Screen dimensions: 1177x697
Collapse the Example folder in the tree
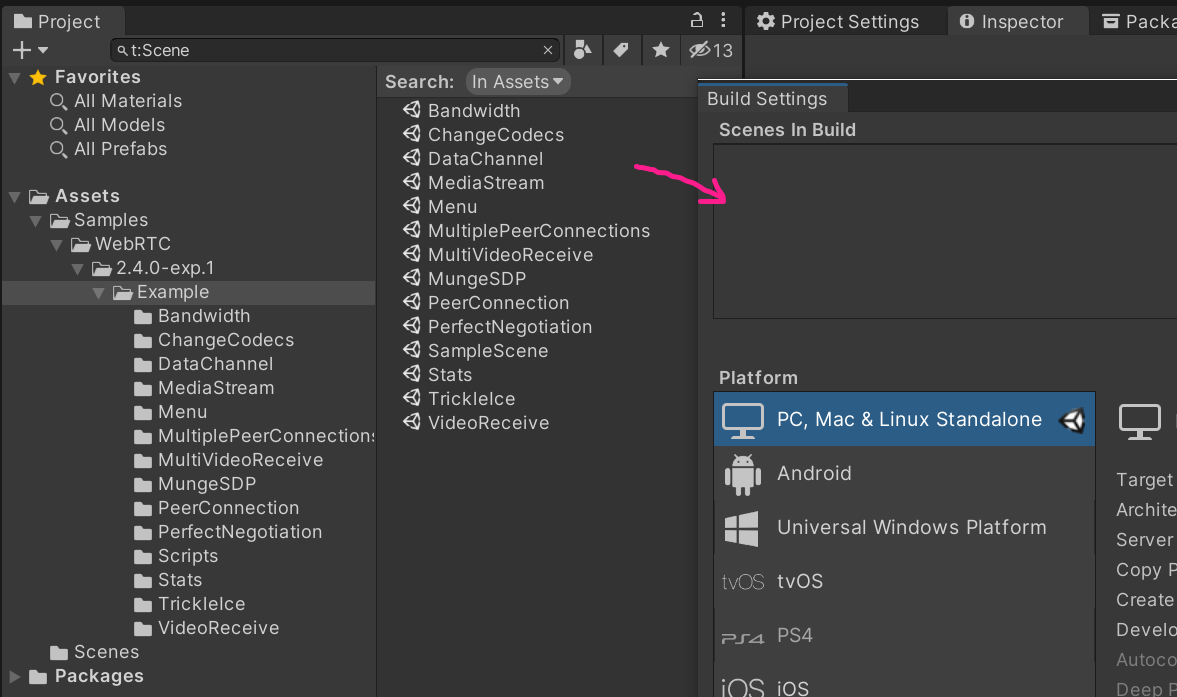pos(98,292)
